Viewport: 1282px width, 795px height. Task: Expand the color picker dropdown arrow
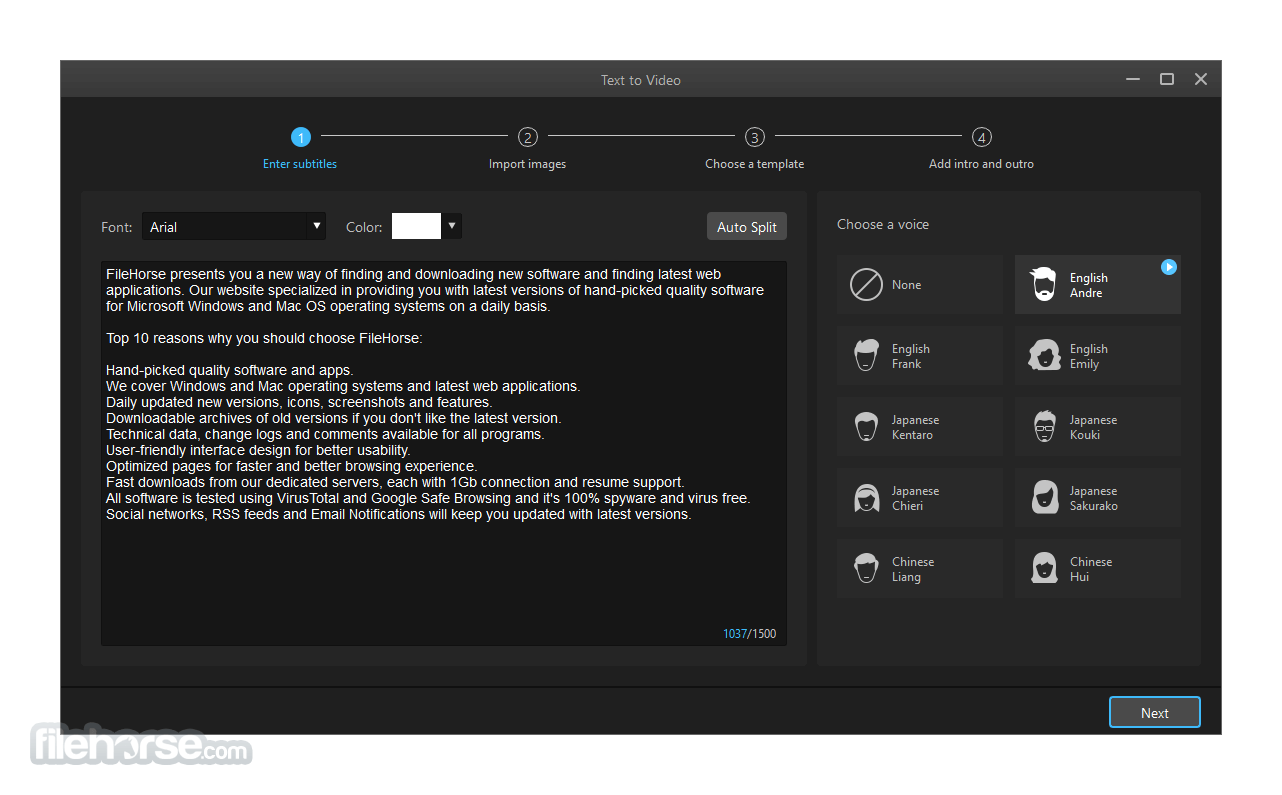click(x=452, y=227)
